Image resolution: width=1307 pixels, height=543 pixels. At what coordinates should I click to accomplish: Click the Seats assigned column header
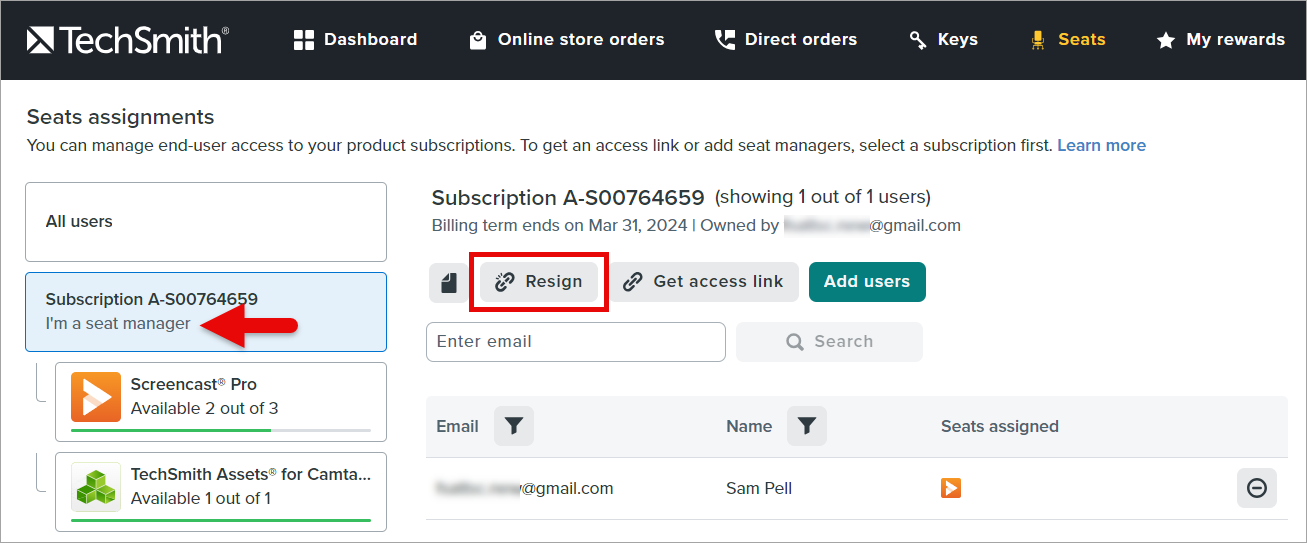pyautogui.click(x=1000, y=426)
